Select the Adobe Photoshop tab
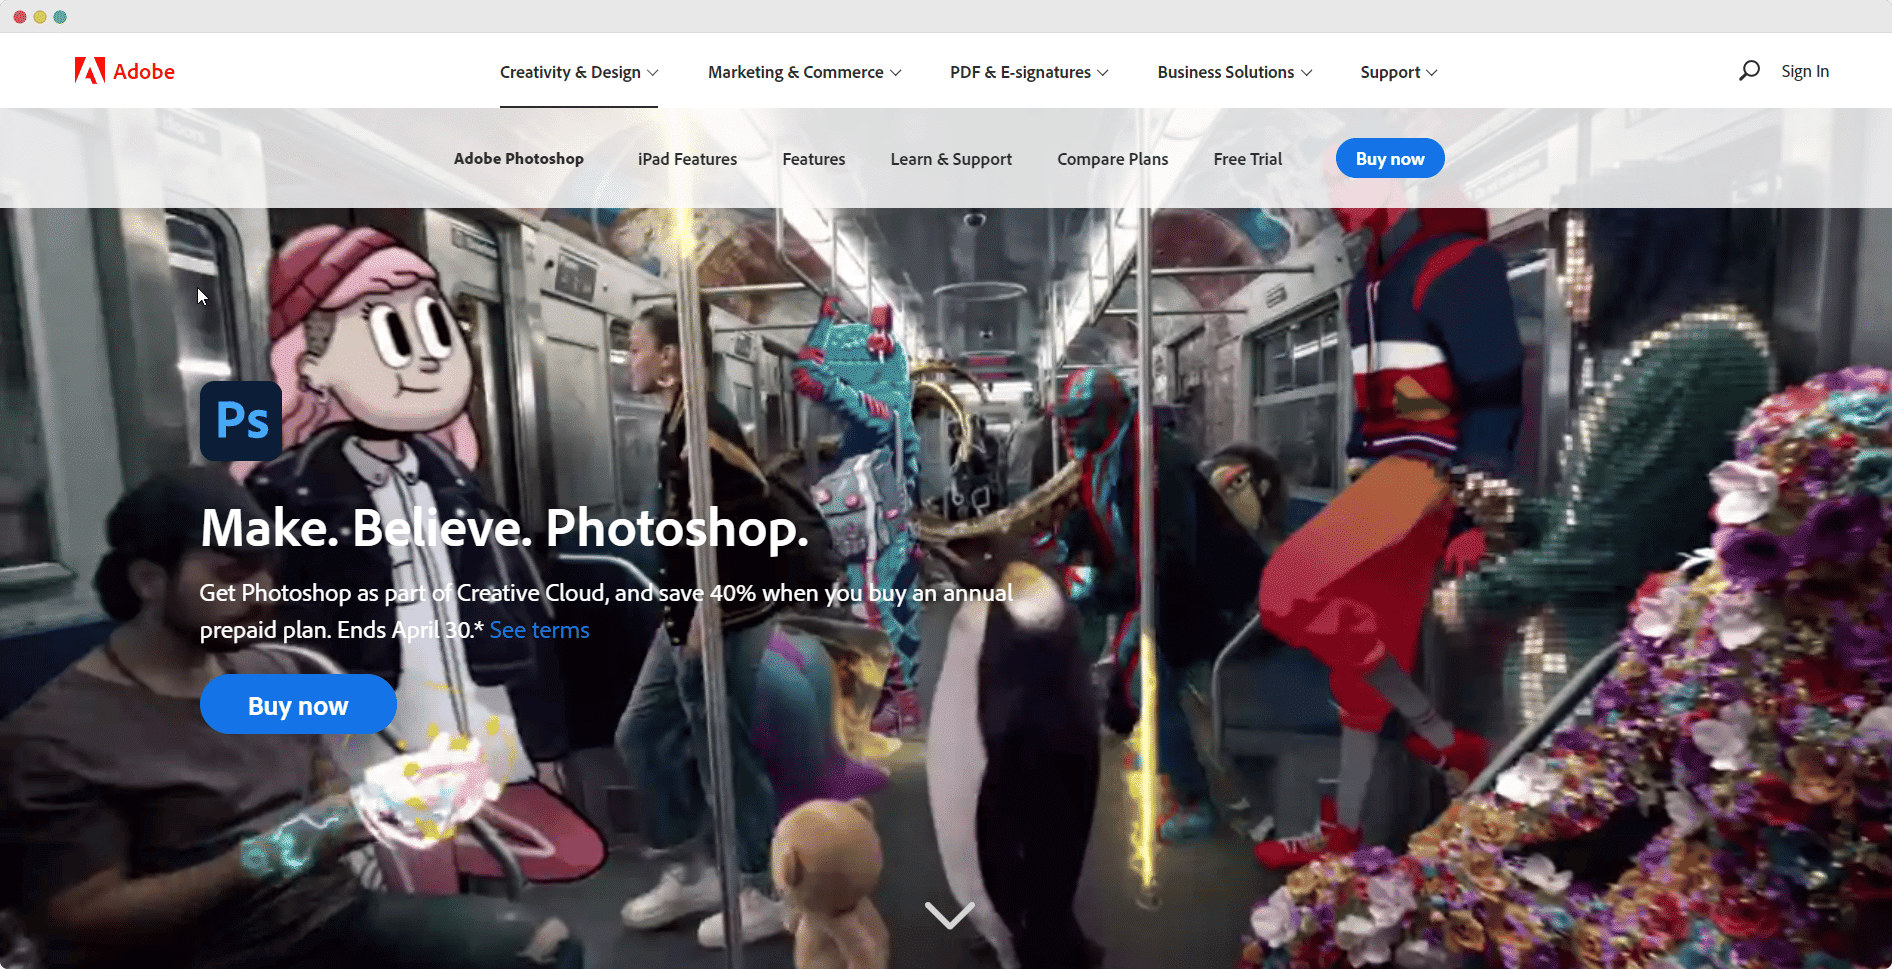Viewport: 1892px width, 969px height. click(518, 159)
